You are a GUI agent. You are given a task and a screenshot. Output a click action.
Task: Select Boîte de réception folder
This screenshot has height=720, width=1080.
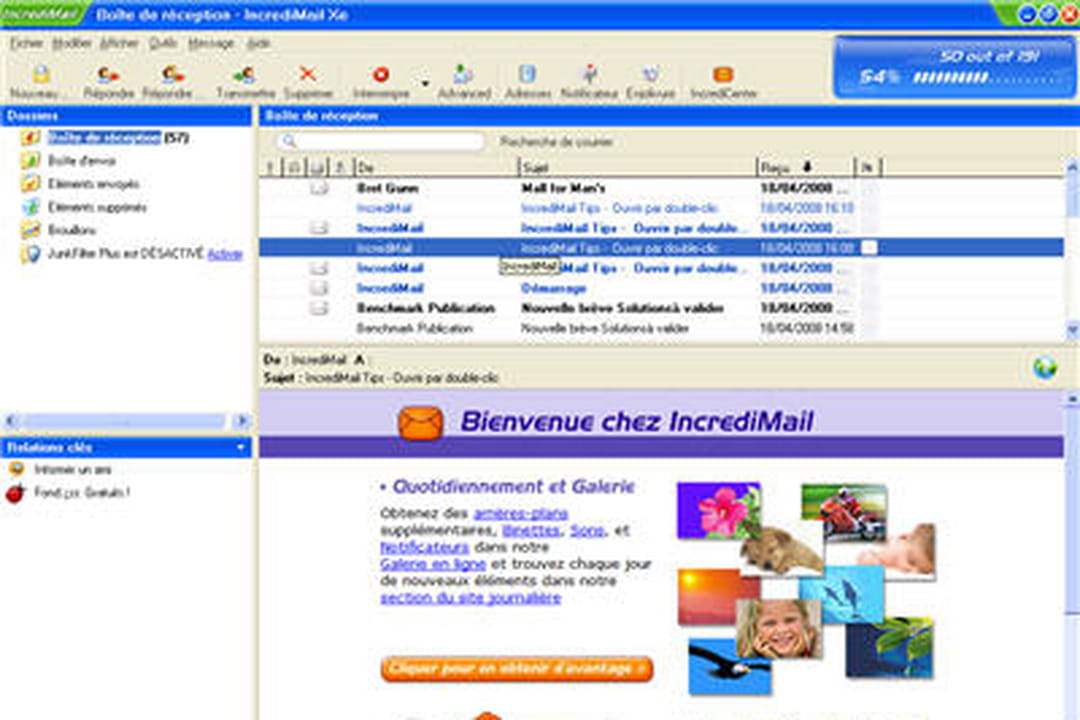click(104, 137)
